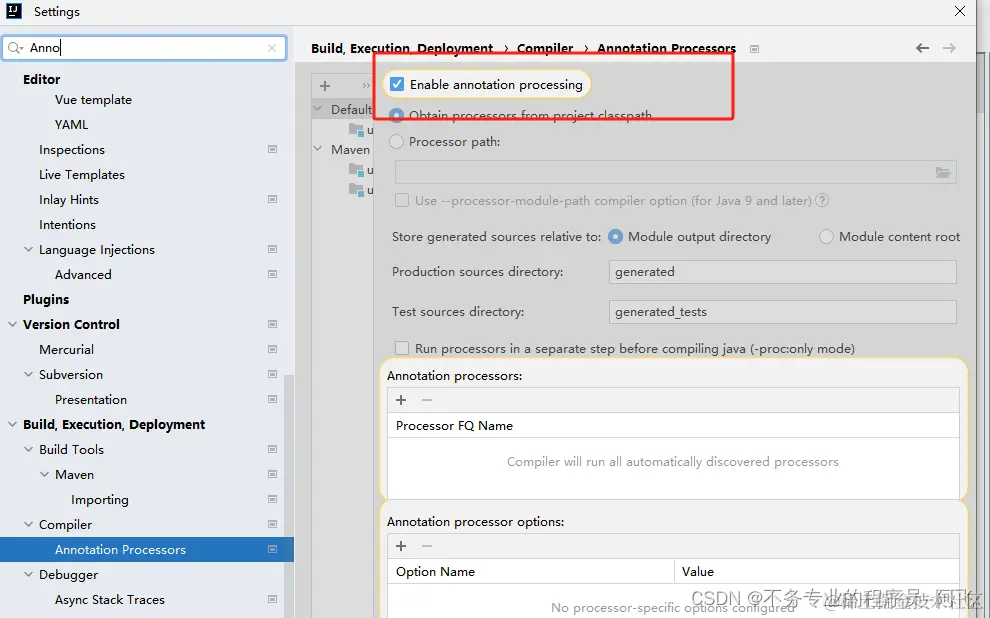Click project icon beside Mercurial
The height and width of the screenshot is (618, 990).
pos(273,349)
